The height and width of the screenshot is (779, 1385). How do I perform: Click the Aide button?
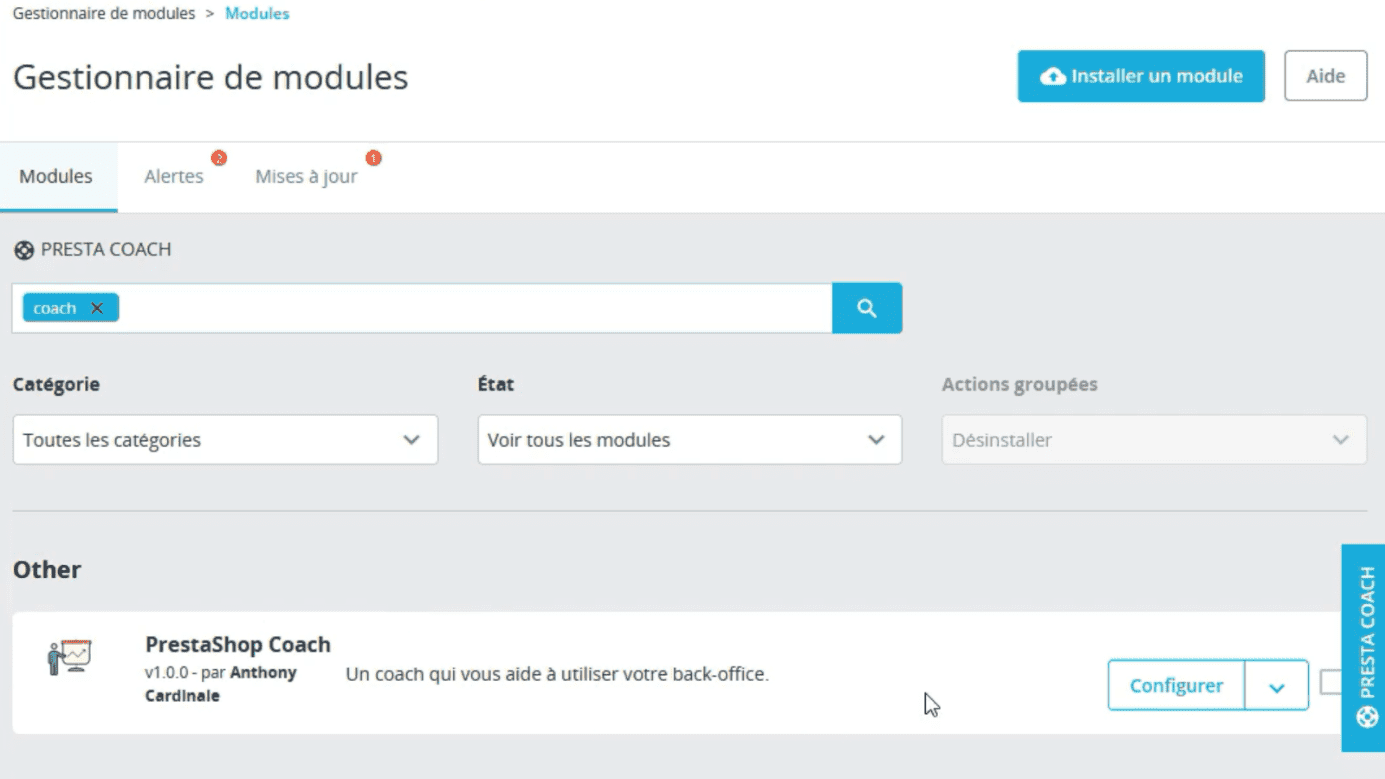tap(1325, 76)
